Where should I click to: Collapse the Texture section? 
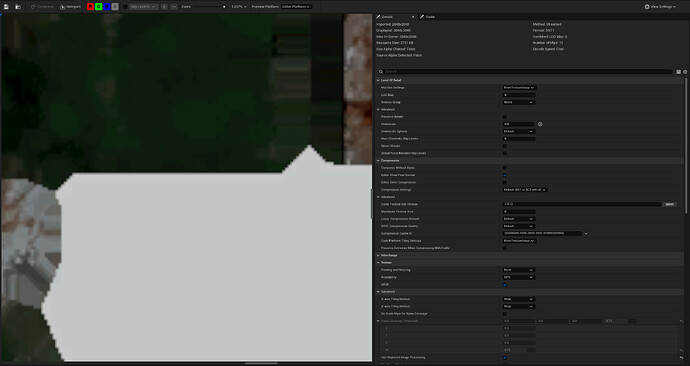(378, 263)
